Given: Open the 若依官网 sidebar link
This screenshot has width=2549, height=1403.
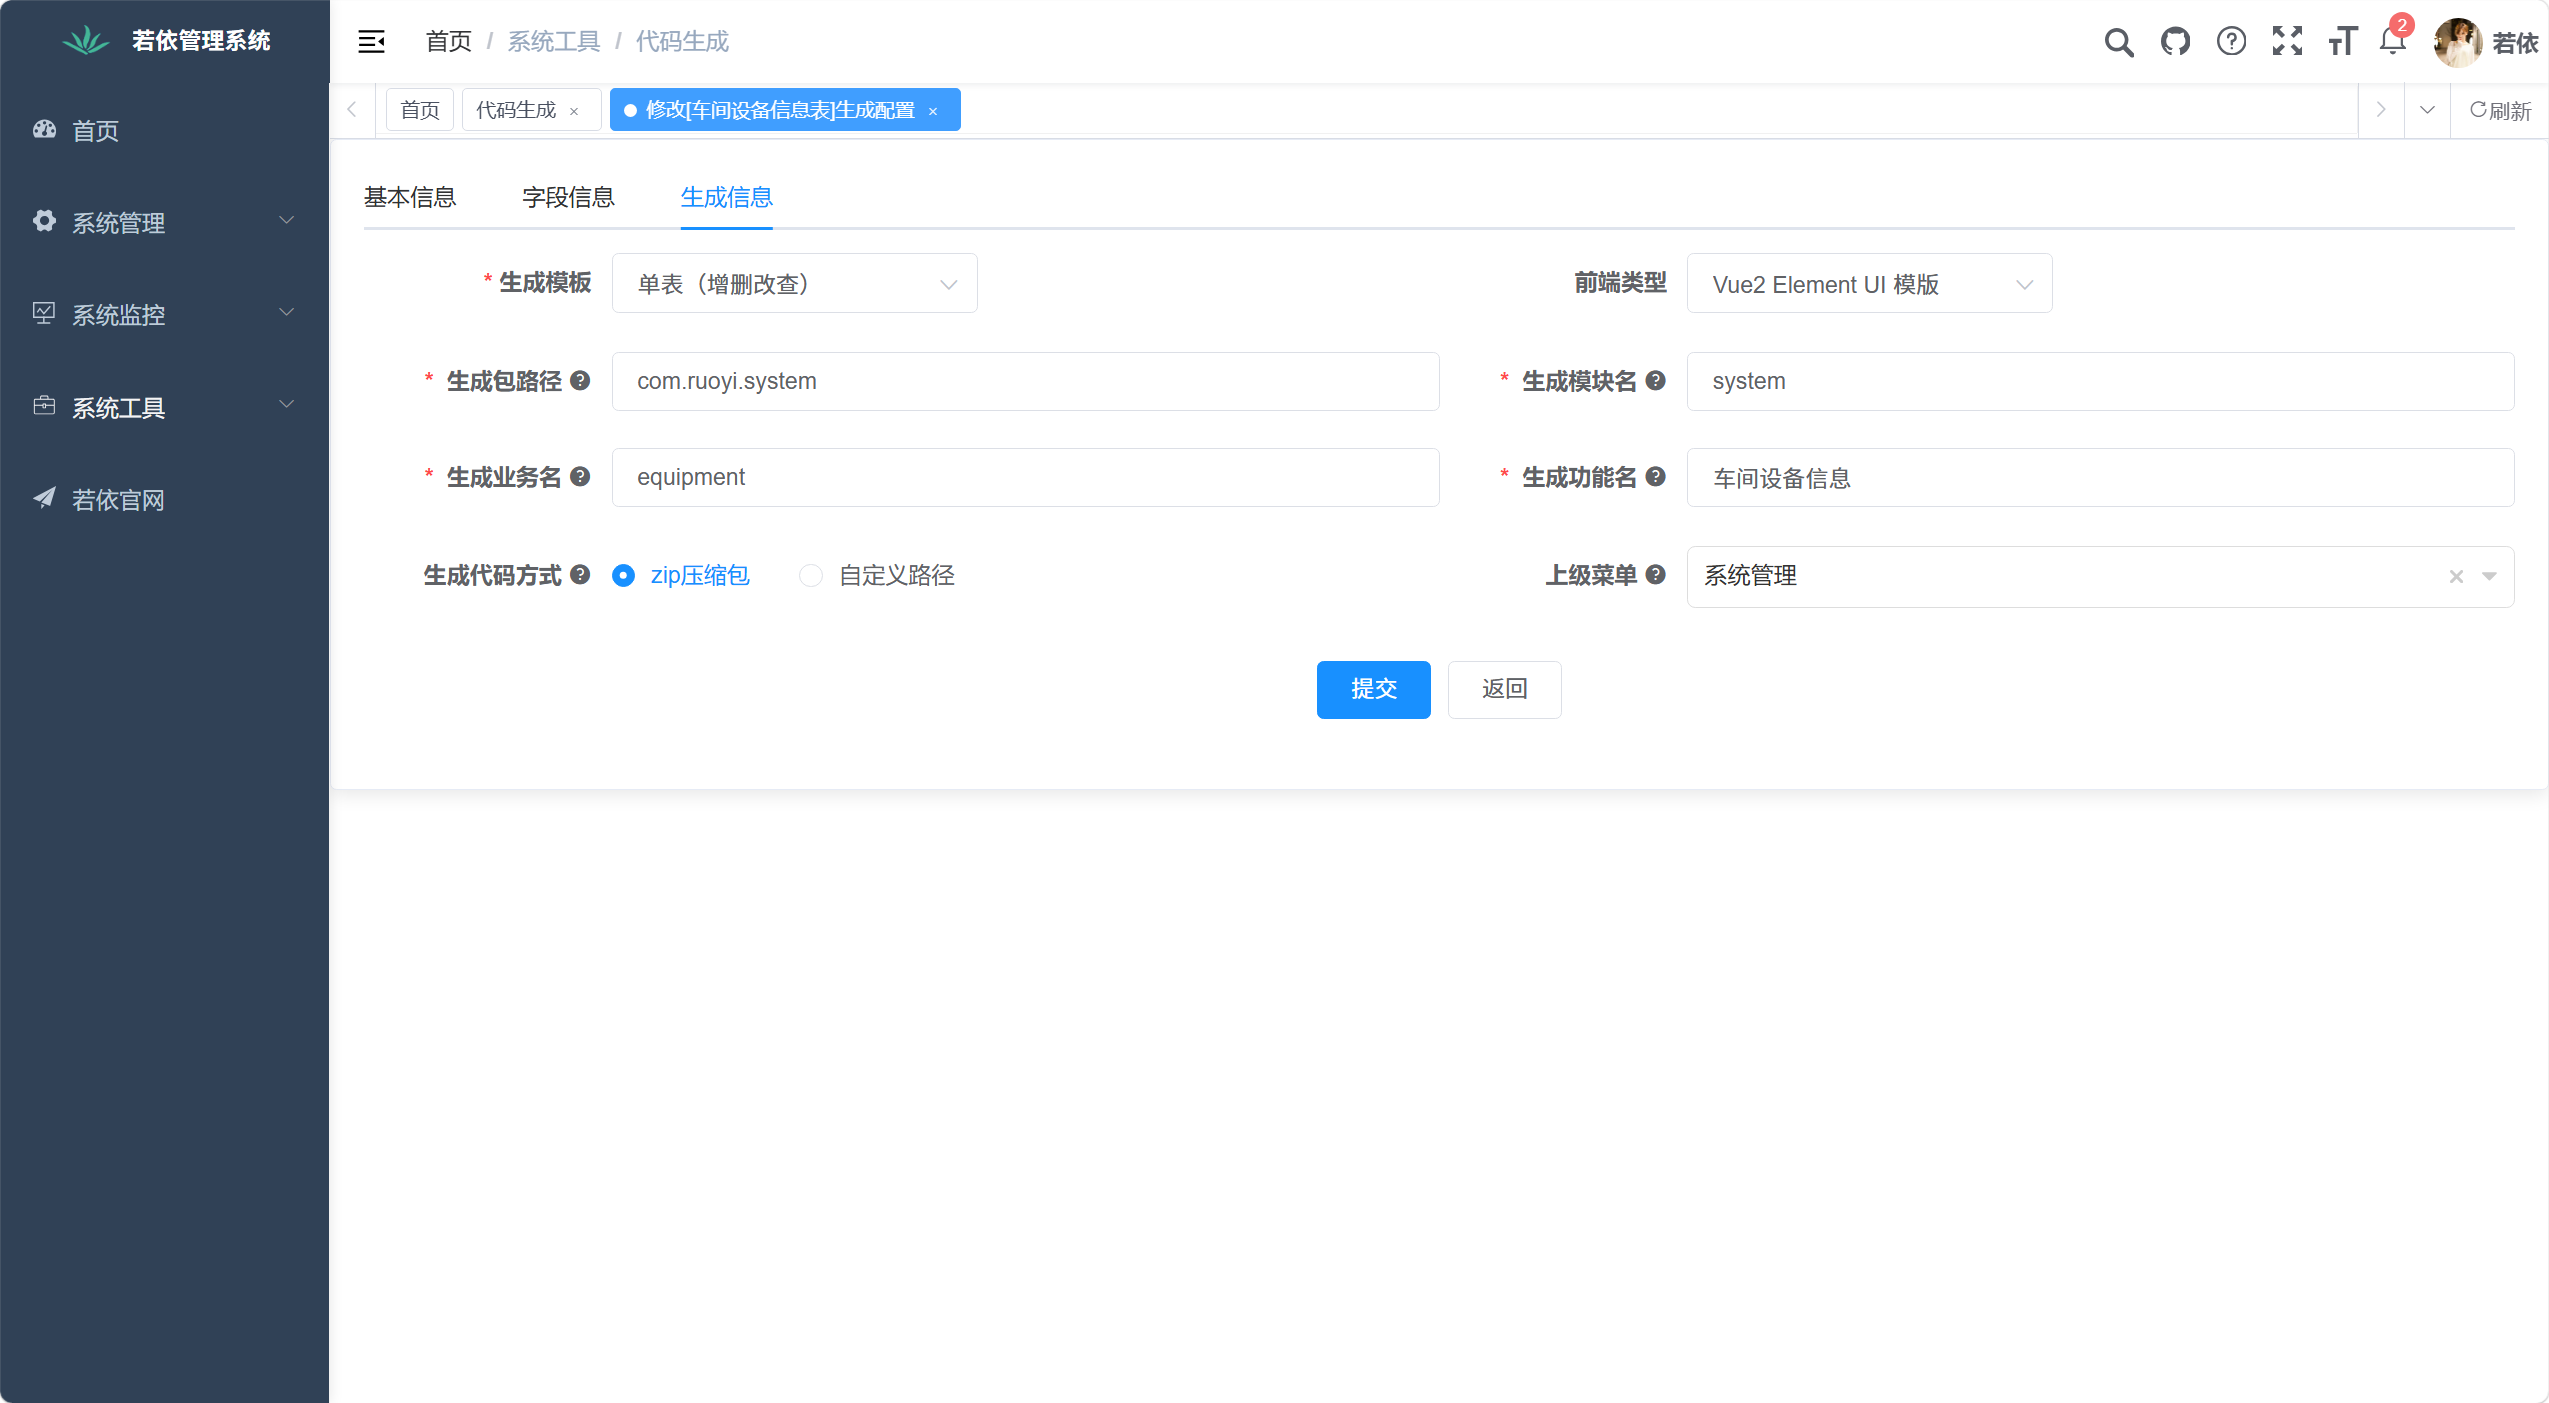Looking at the screenshot, I should [164, 499].
